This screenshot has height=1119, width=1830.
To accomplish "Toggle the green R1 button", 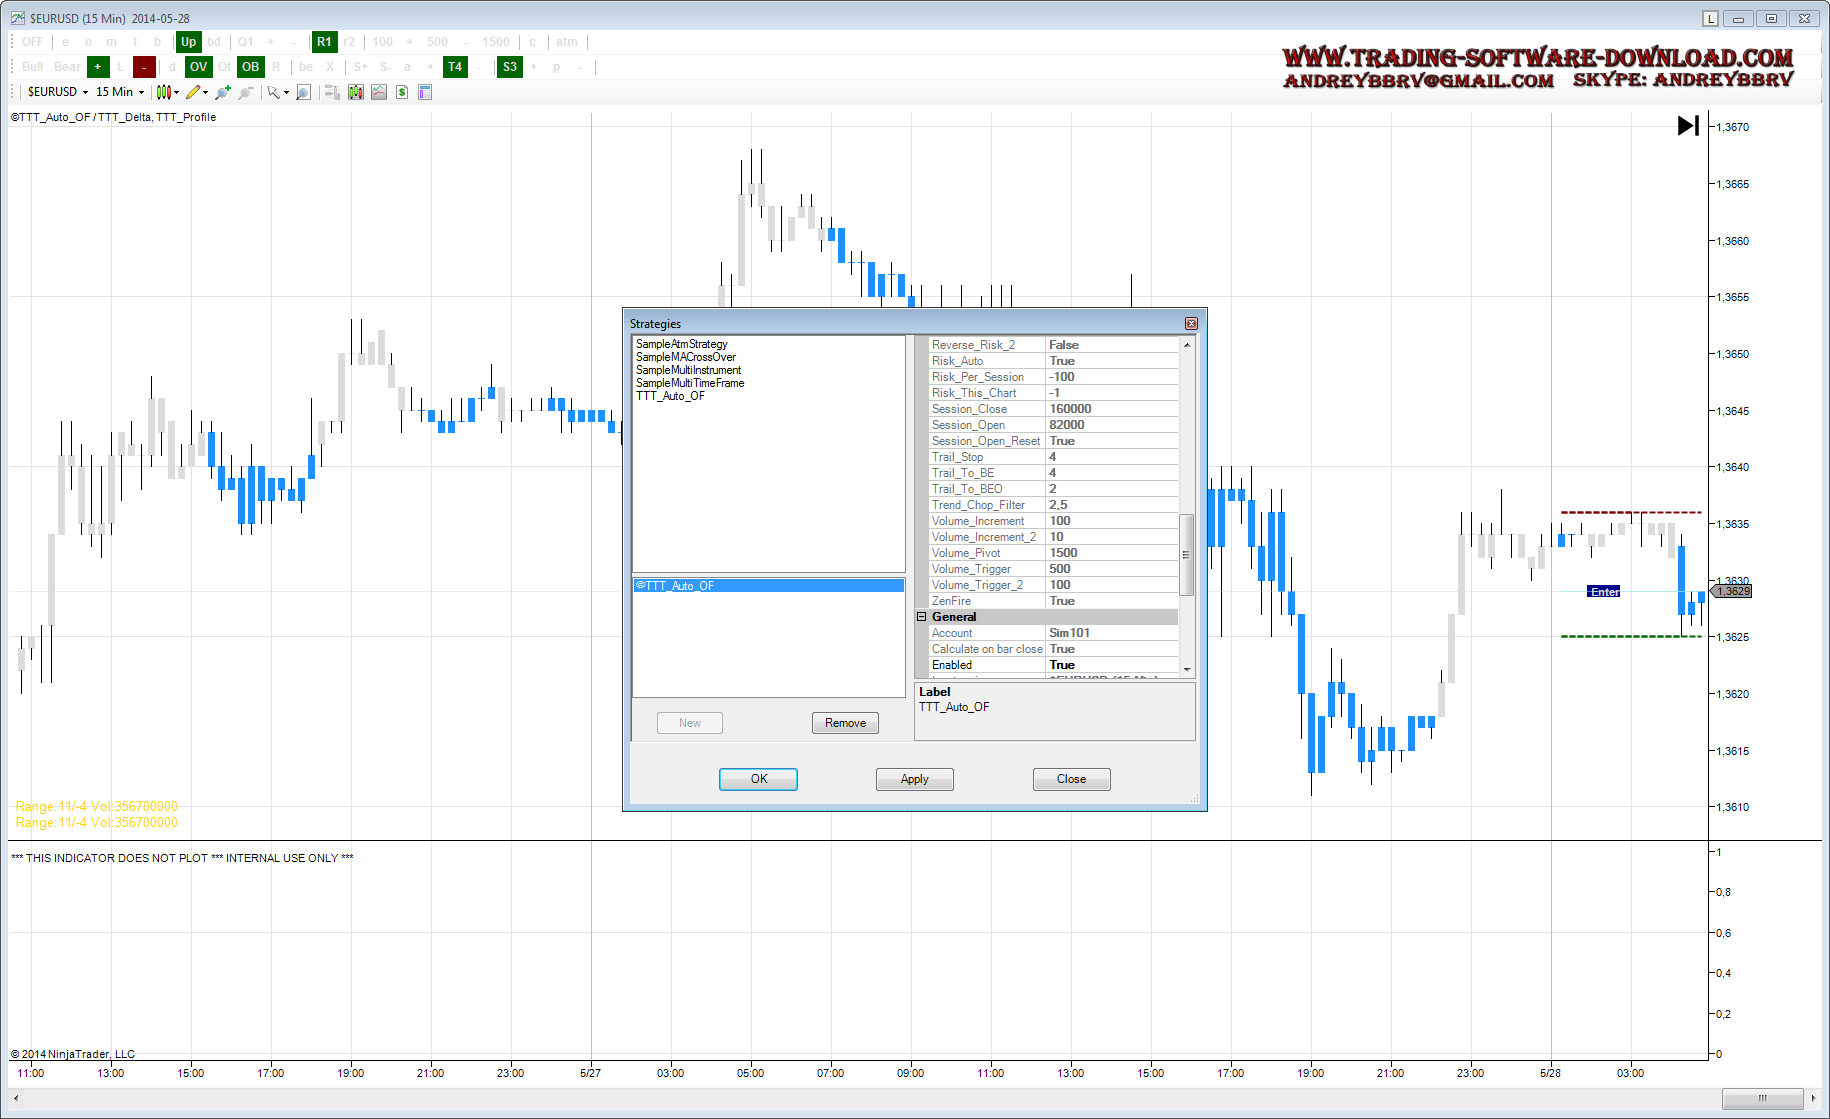I will coord(324,42).
